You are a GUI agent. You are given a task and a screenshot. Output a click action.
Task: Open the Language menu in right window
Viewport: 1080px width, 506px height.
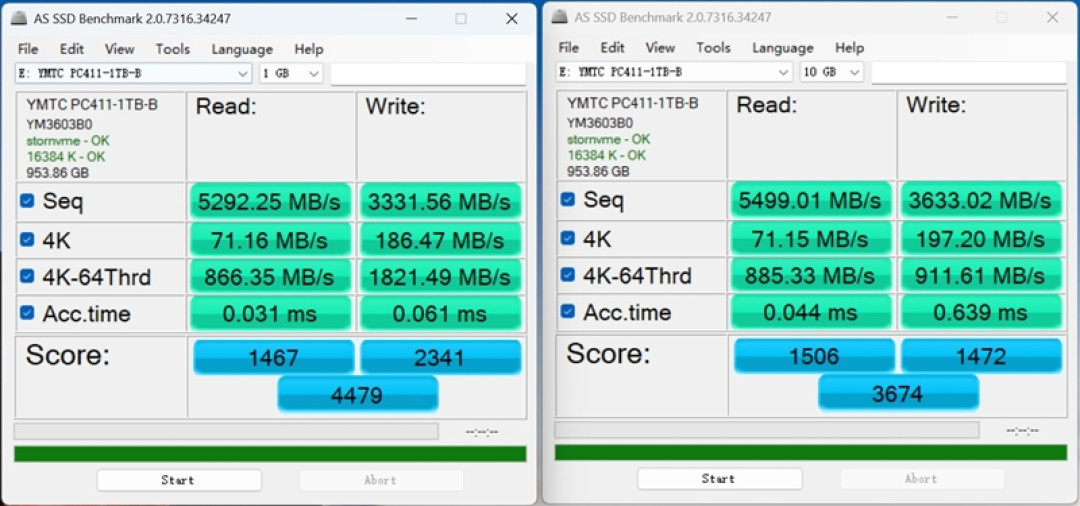click(783, 48)
